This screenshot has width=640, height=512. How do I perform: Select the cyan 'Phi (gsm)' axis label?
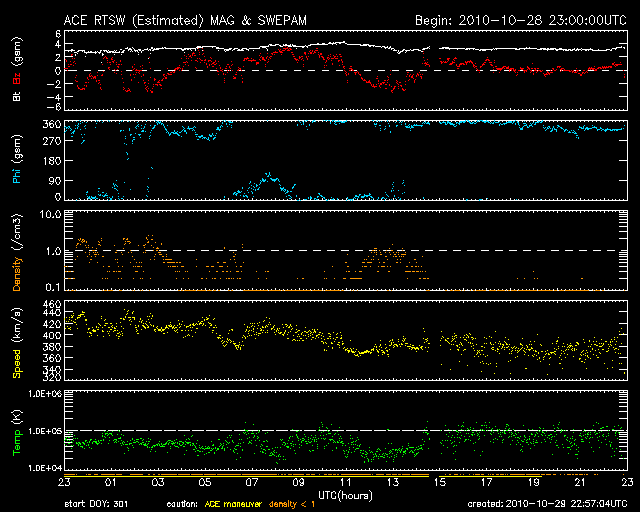pyautogui.click(x=17, y=159)
